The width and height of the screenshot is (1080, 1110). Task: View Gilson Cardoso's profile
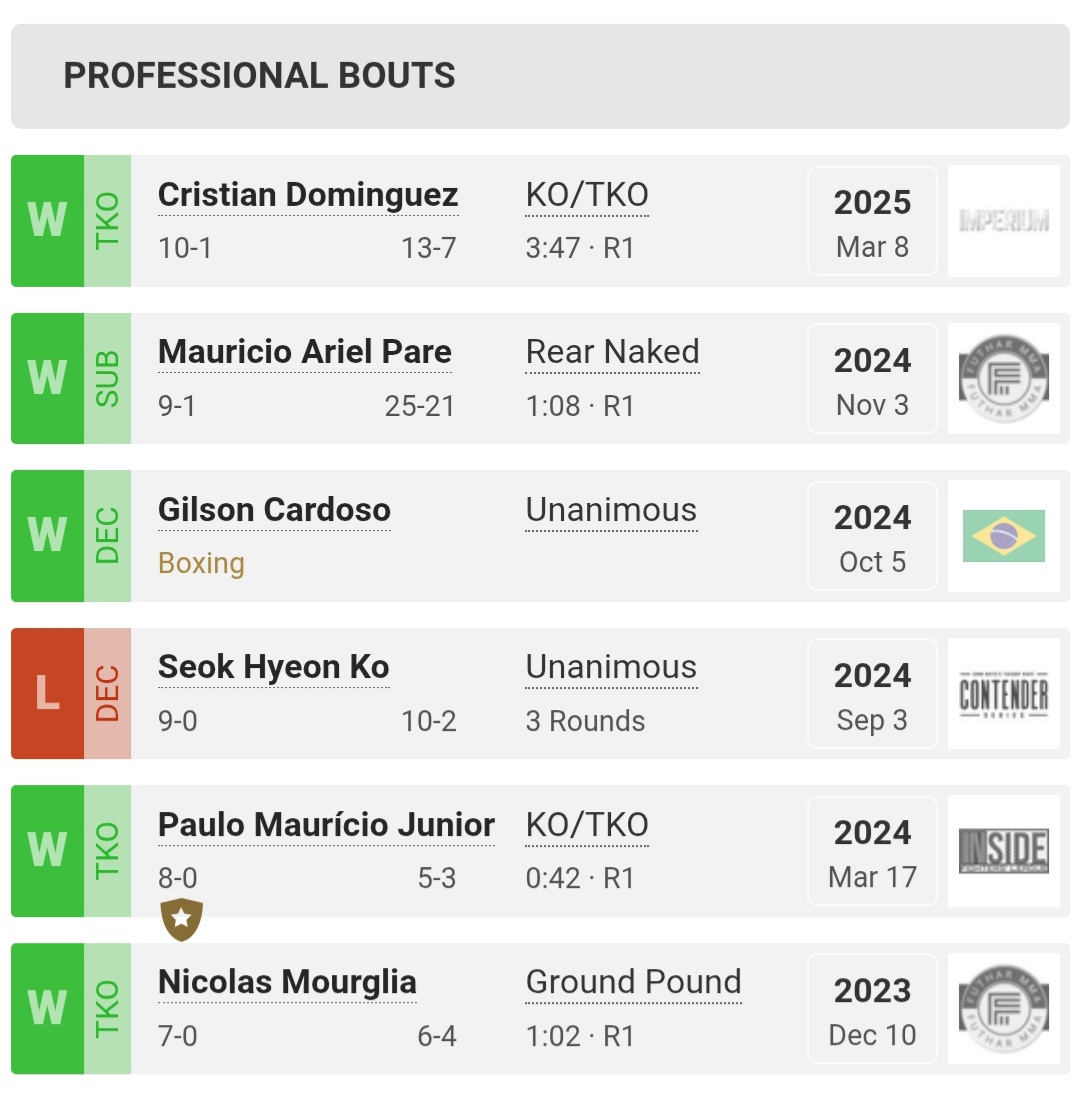tap(274, 510)
